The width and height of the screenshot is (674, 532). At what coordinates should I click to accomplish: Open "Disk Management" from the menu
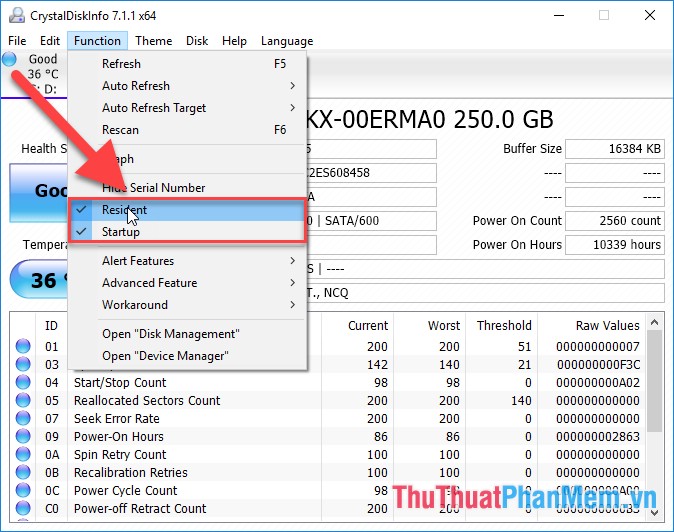(x=187, y=334)
